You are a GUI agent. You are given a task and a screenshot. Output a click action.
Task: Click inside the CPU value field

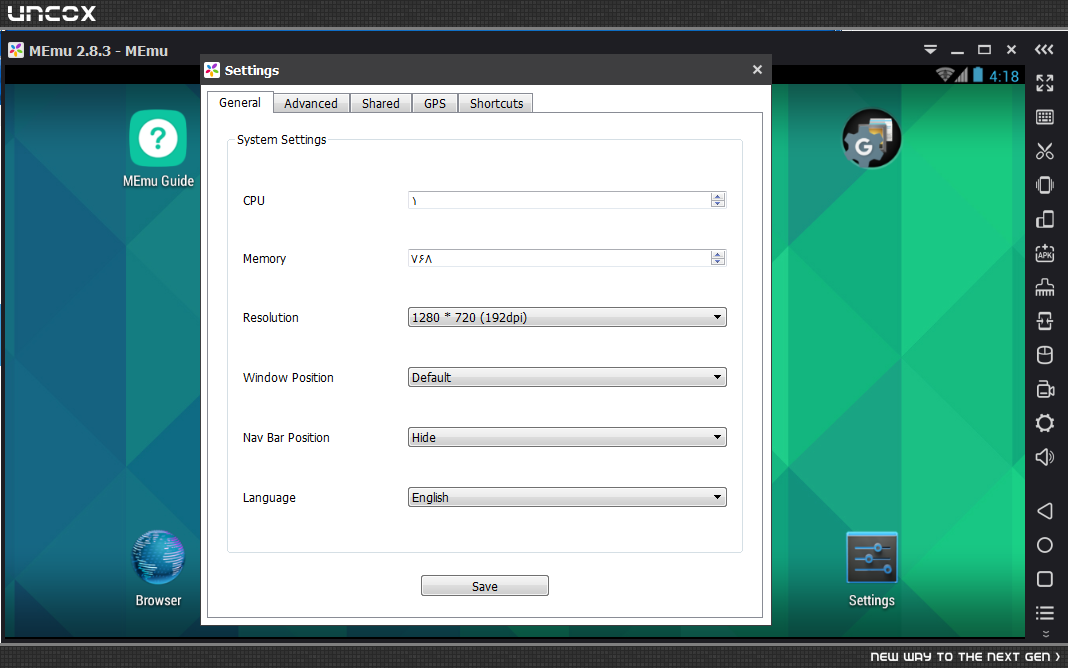tap(559, 200)
